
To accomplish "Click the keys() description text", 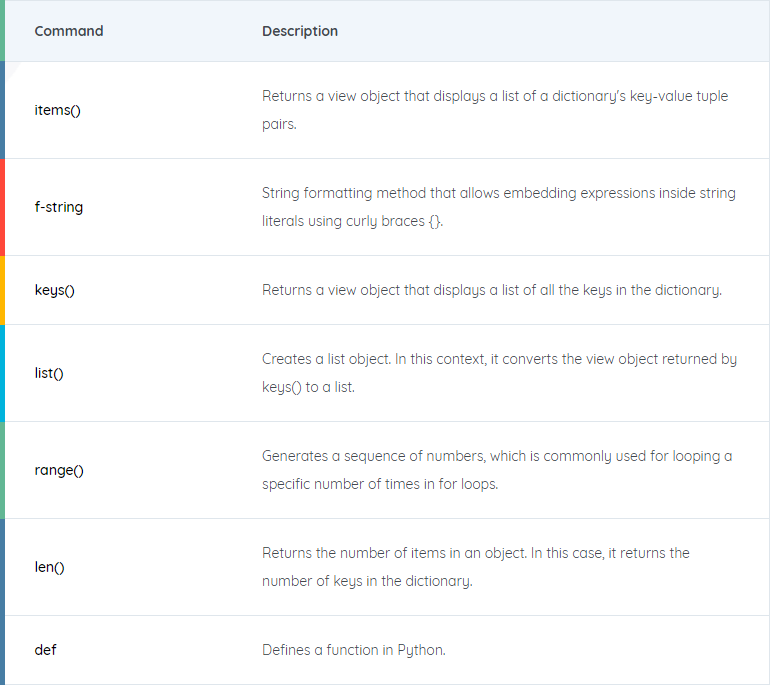I will tap(492, 290).
